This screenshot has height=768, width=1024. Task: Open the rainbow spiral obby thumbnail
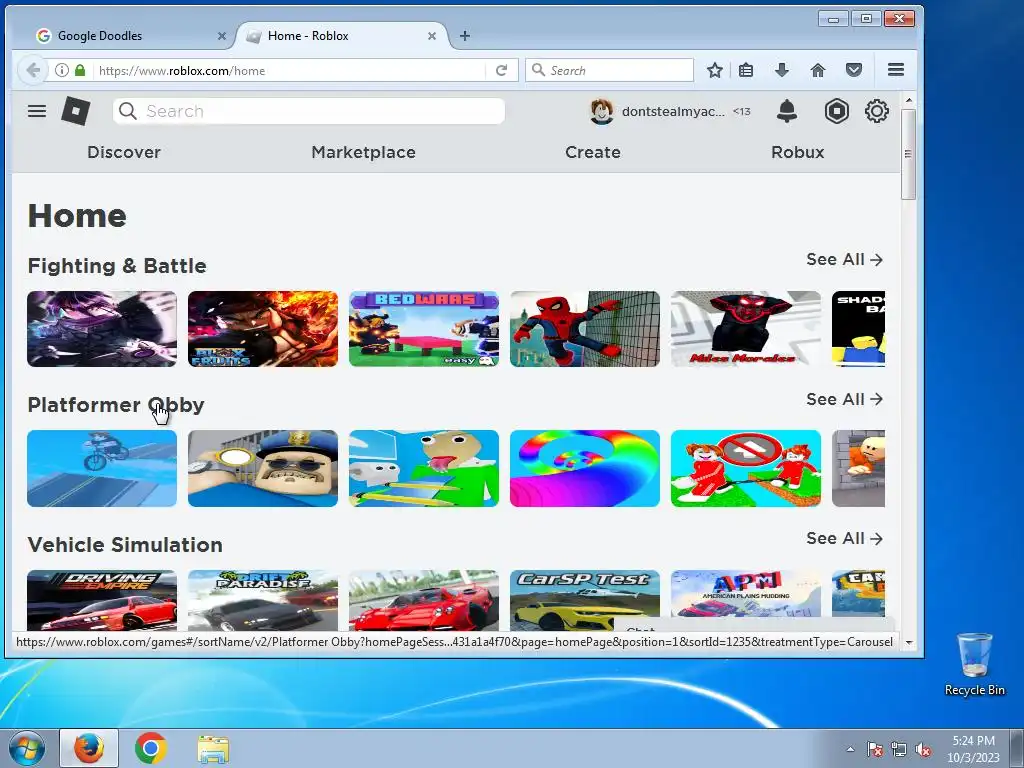pyautogui.click(x=584, y=468)
